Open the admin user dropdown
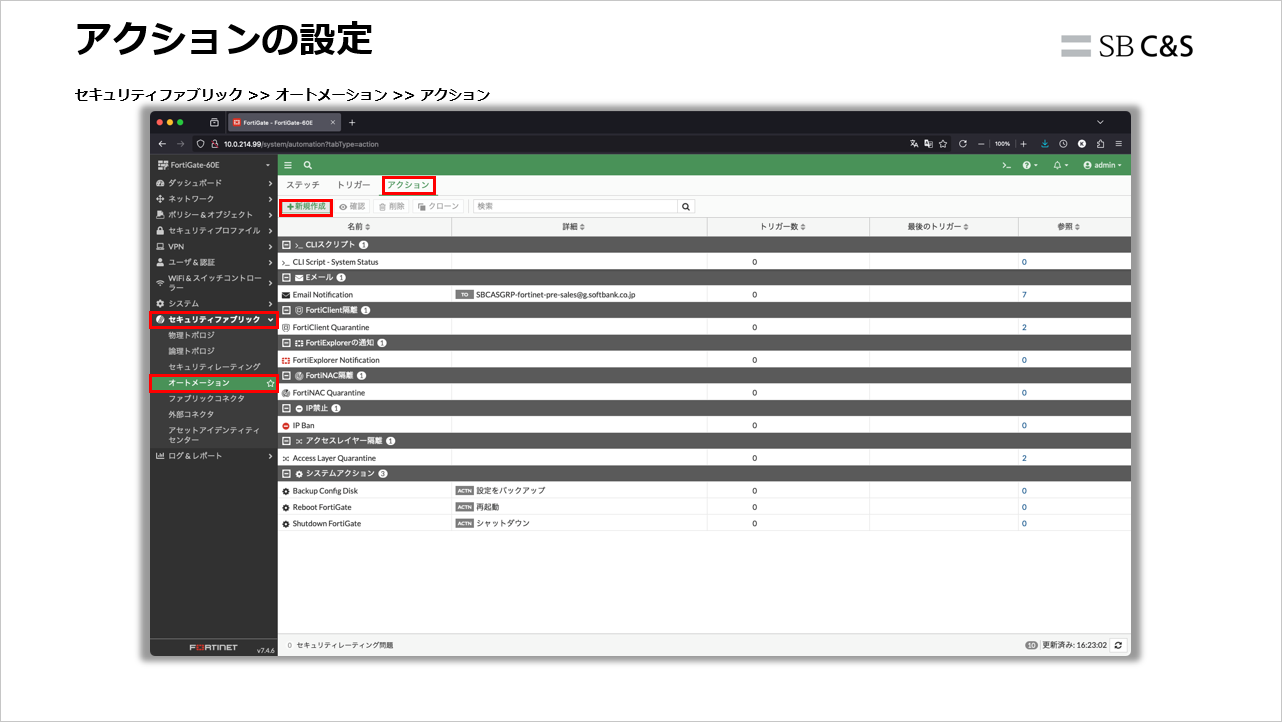 pyautogui.click(x=1102, y=165)
